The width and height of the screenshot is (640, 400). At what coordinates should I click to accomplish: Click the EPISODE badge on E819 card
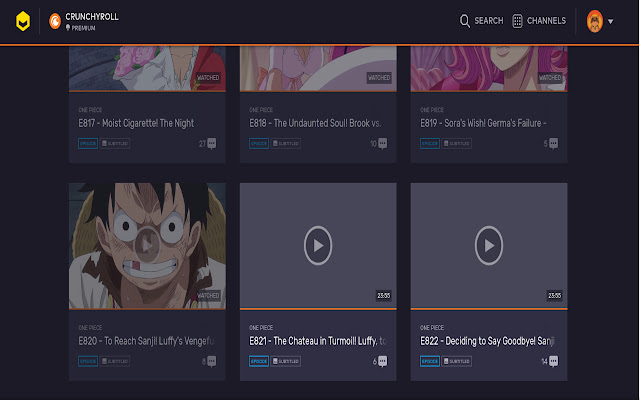tap(430, 144)
